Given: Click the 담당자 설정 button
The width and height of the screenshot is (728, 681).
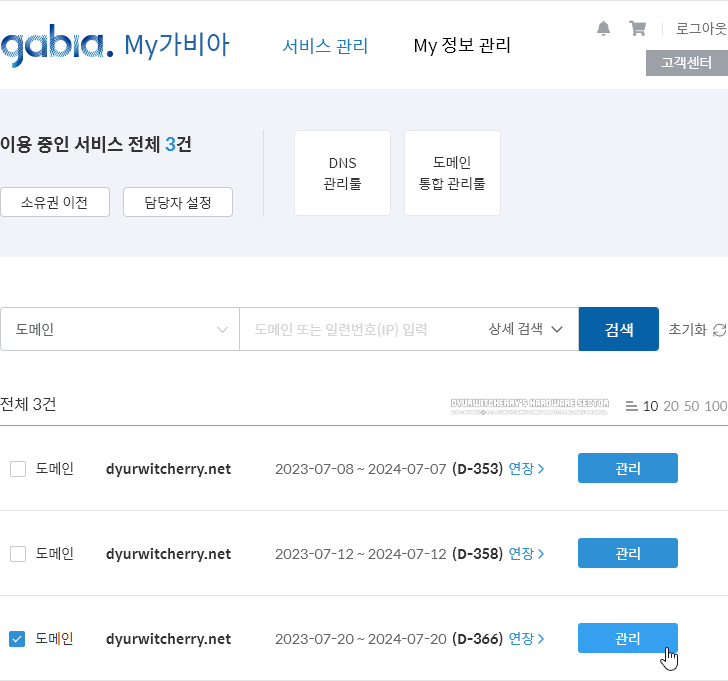Looking at the screenshot, I should [x=178, y=202].
